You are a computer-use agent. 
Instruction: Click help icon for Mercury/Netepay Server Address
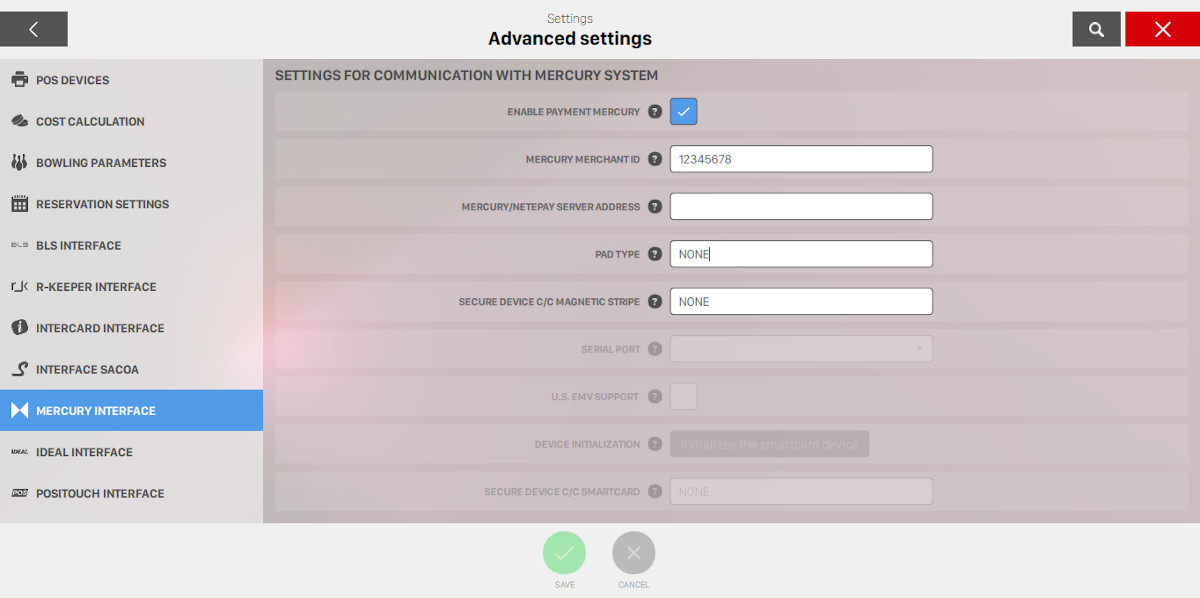[x=655, y=207]
